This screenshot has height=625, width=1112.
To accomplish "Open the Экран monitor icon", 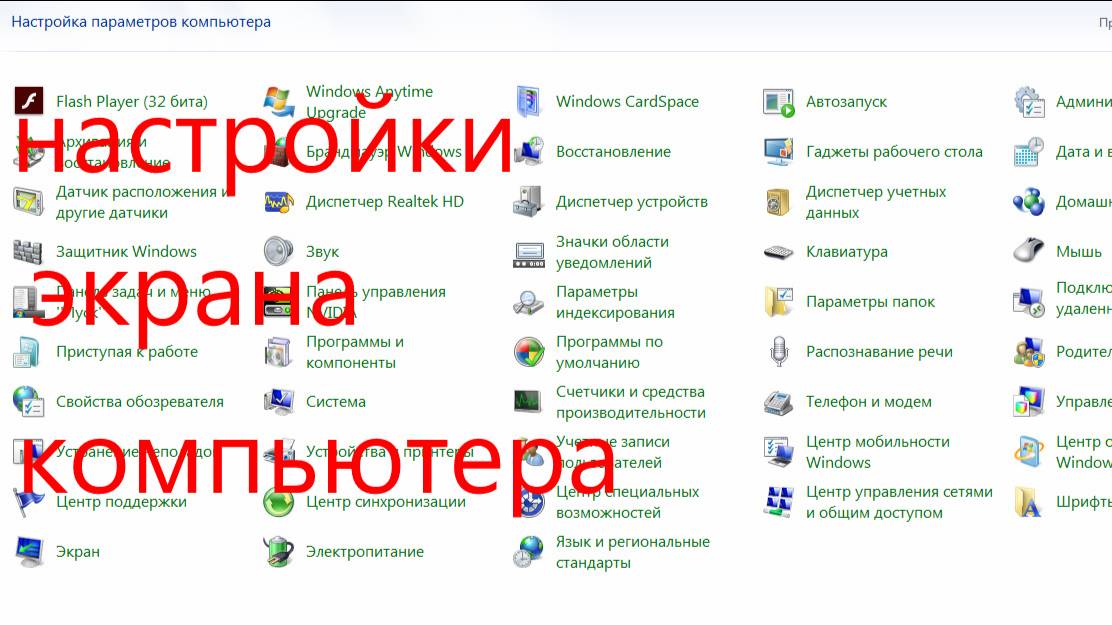I will [29, 552].
